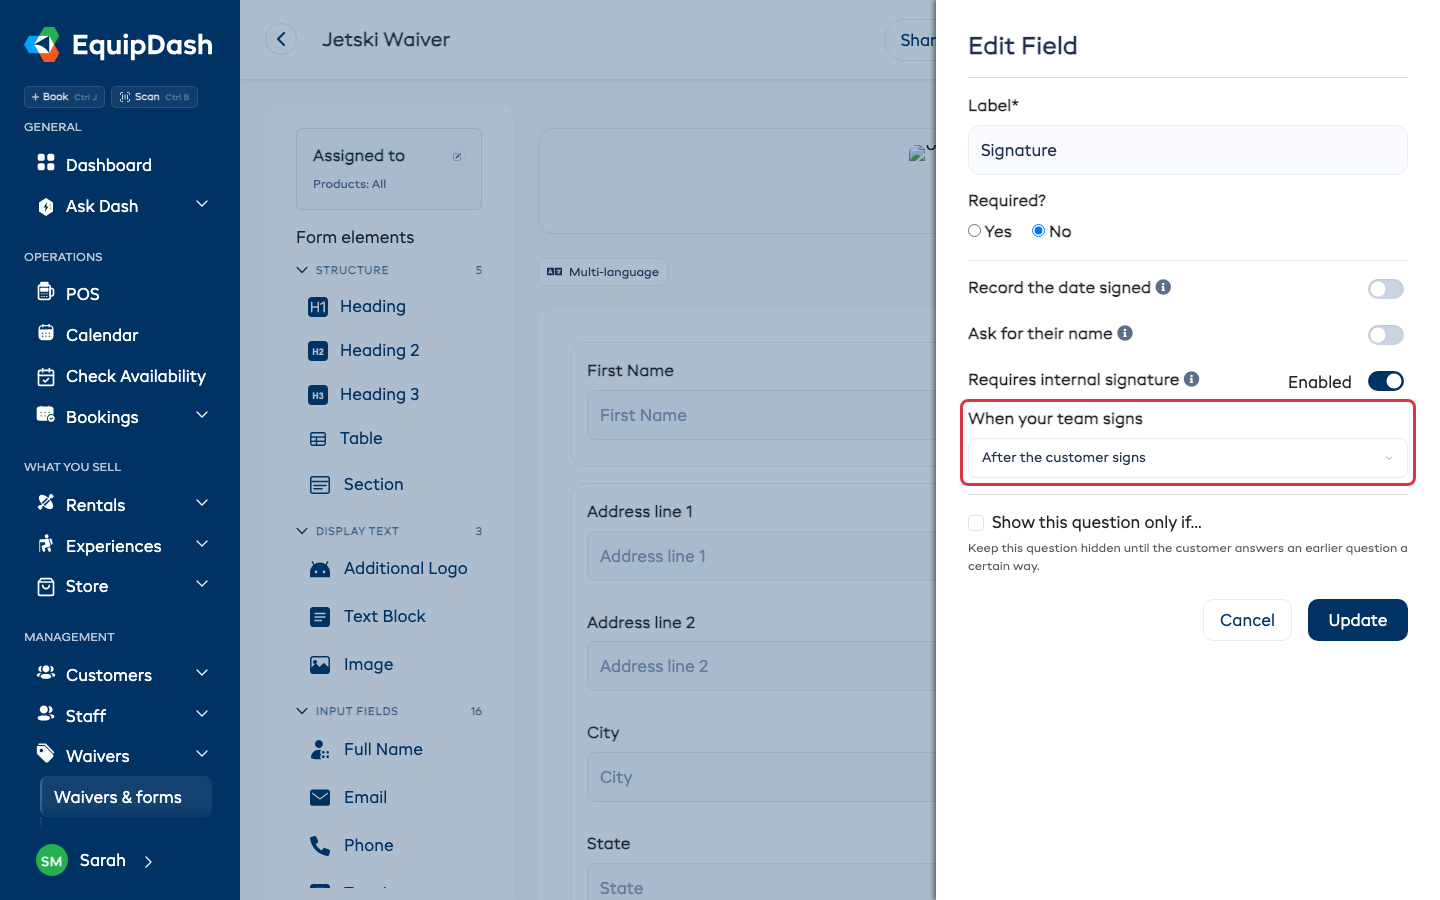The height and width of the screenshot is (900, 1440).
Task: Select the Heading H1 element icon
Action: [318, 307]
